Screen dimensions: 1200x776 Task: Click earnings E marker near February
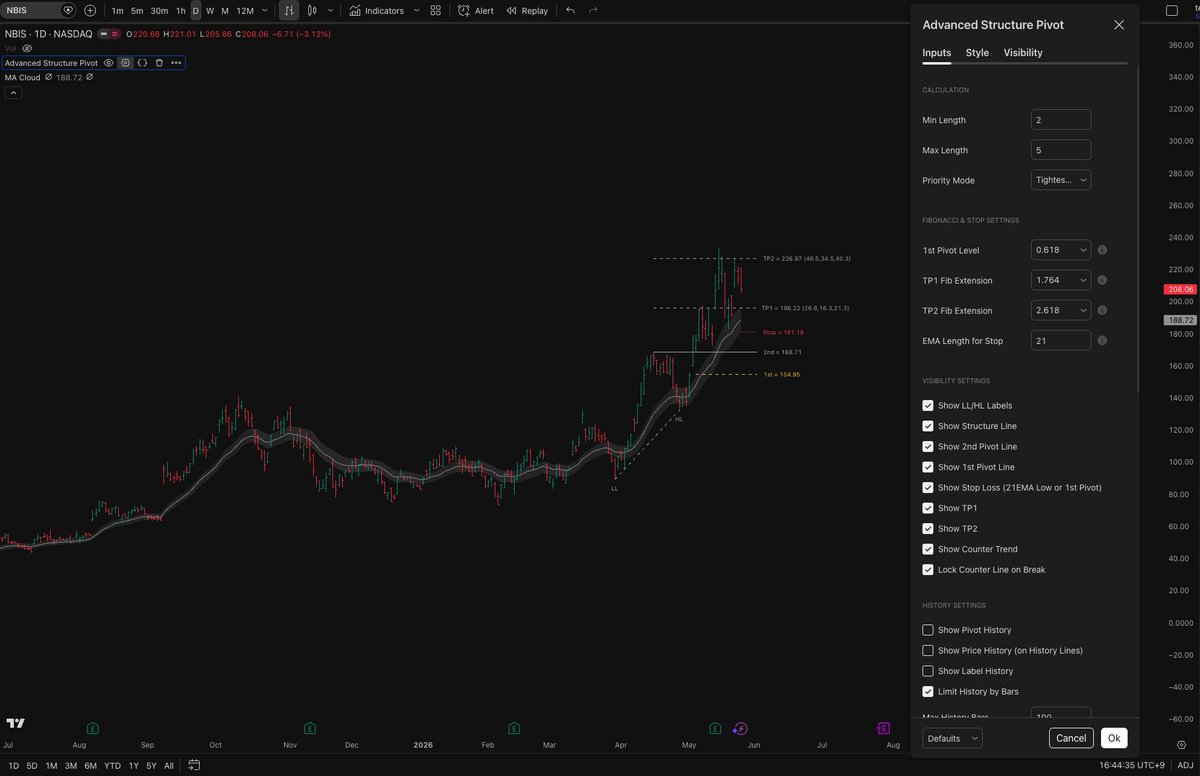coord(513,728)
